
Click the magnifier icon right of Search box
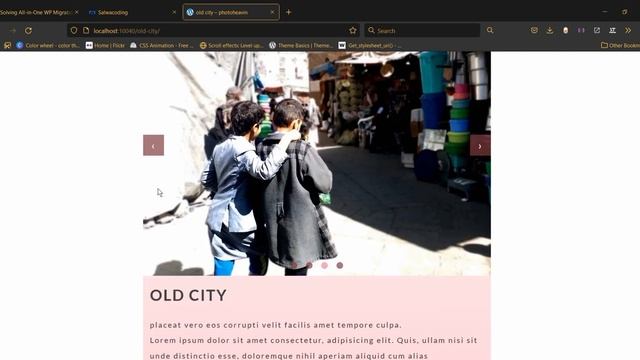(x=490, y=30)
